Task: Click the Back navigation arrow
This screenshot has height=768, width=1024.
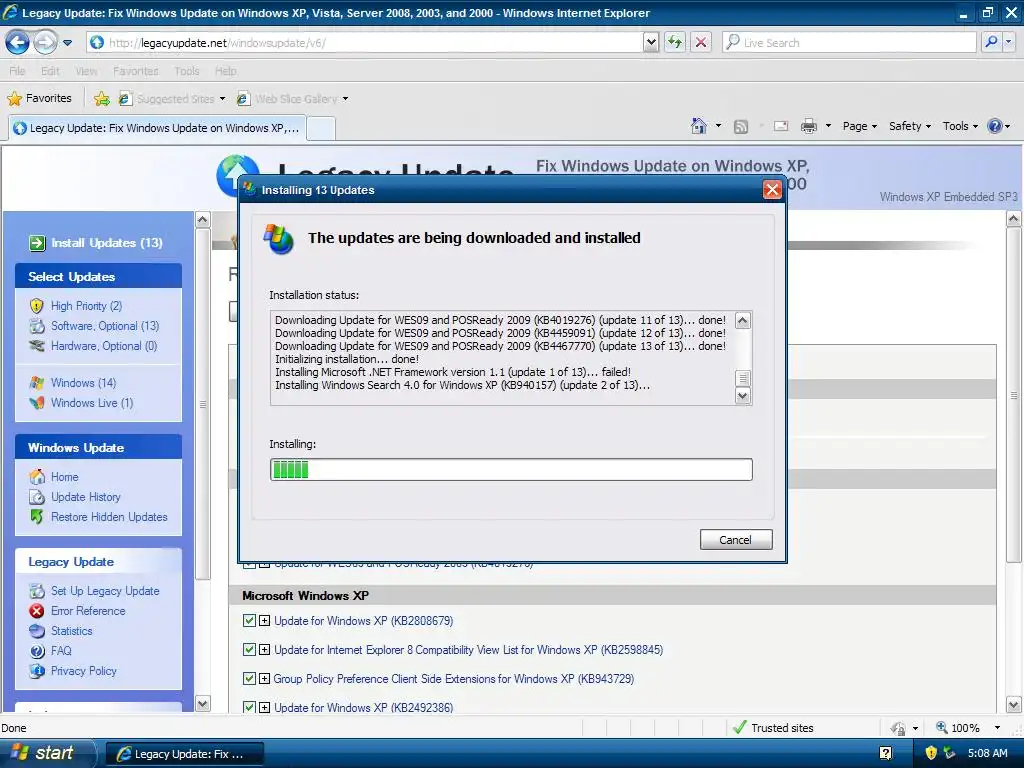Action: pos(18,43)
